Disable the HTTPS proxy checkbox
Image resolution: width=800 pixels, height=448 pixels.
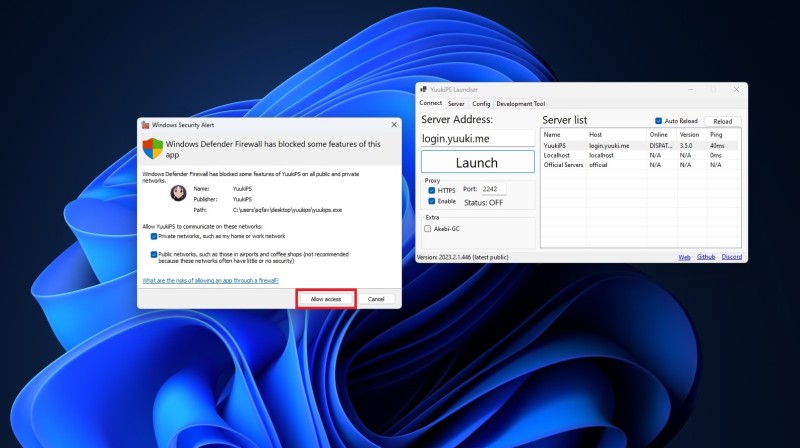[x=431, y=189]
